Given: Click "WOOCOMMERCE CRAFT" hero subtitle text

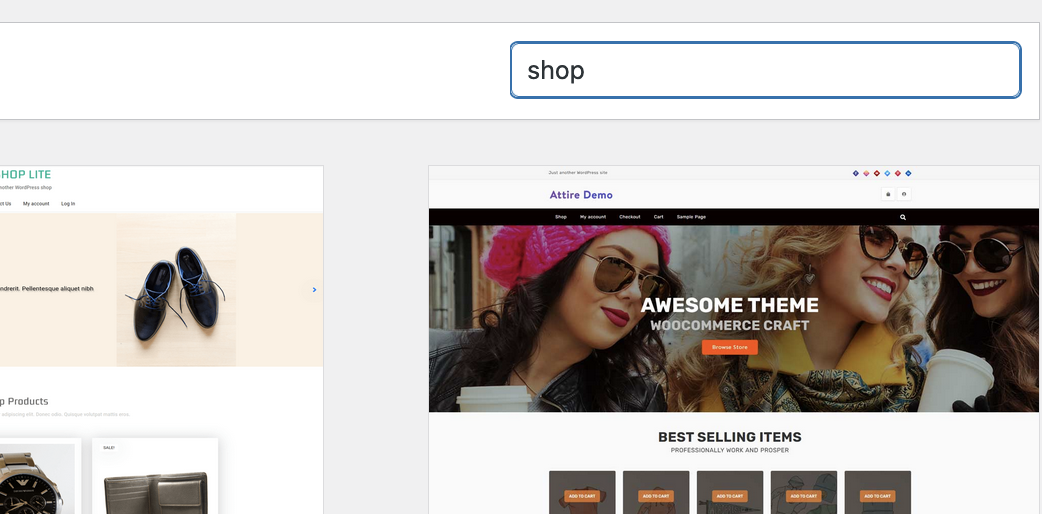Looking at the screenshot, I should point(730,326).
